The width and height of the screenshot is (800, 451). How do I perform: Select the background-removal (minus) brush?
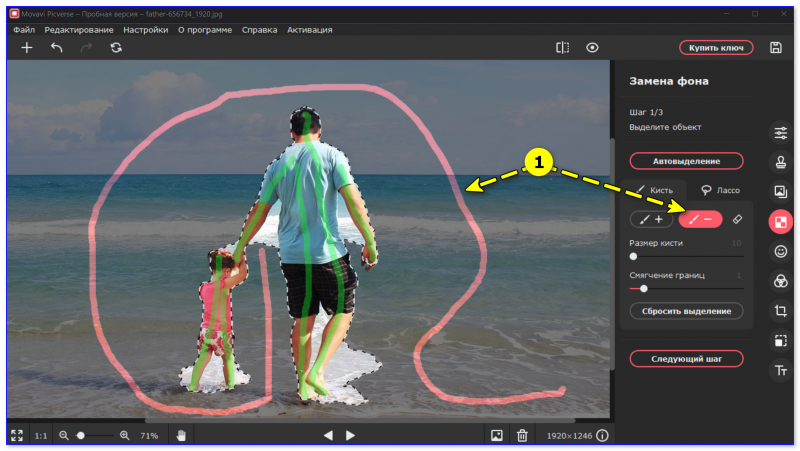coord(700,218)
